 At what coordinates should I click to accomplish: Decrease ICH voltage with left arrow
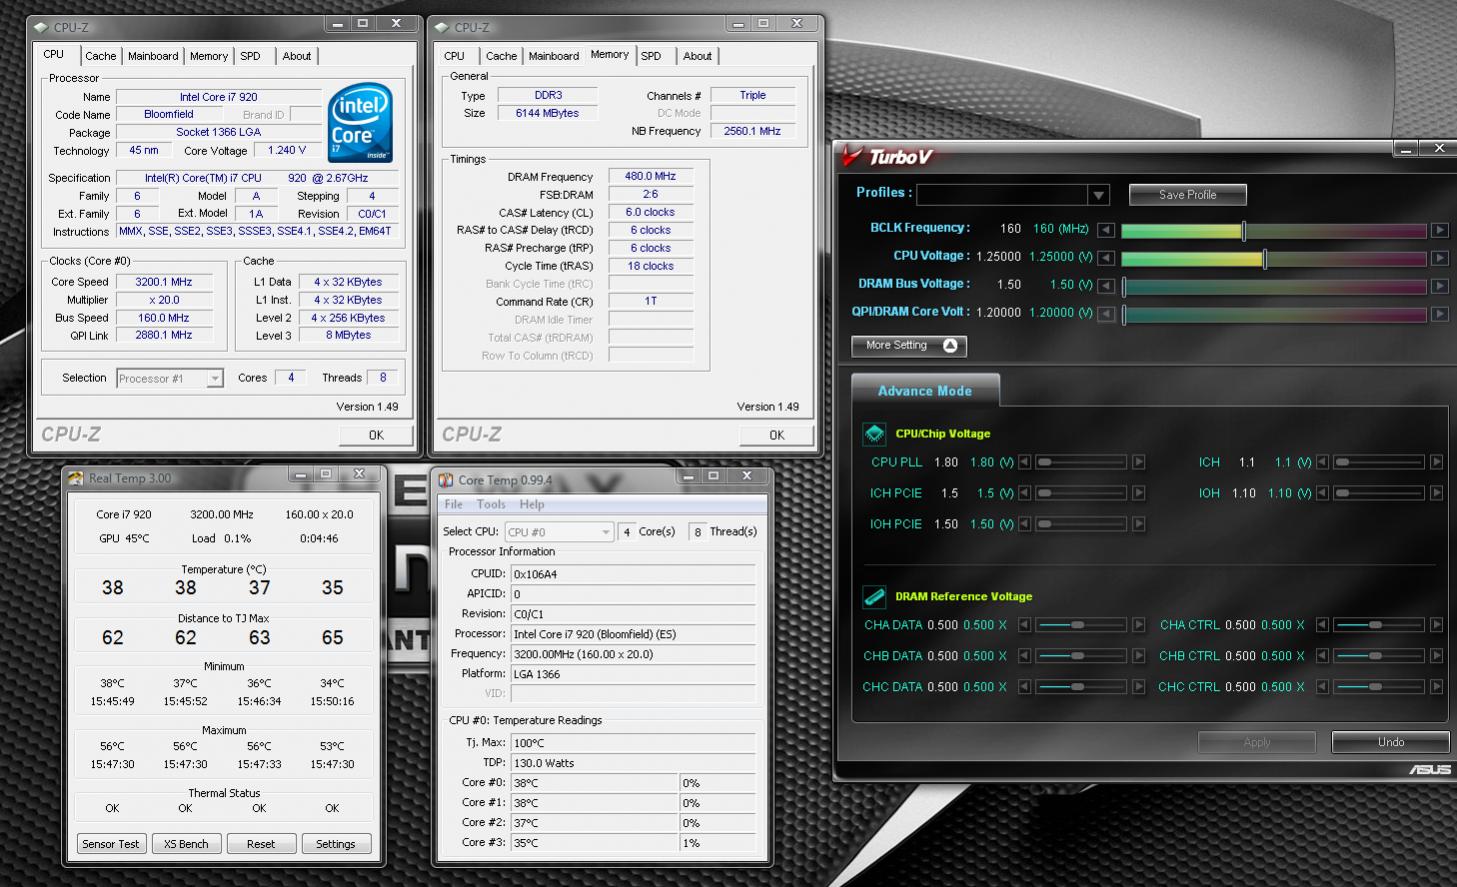(x=1322, y=462)
